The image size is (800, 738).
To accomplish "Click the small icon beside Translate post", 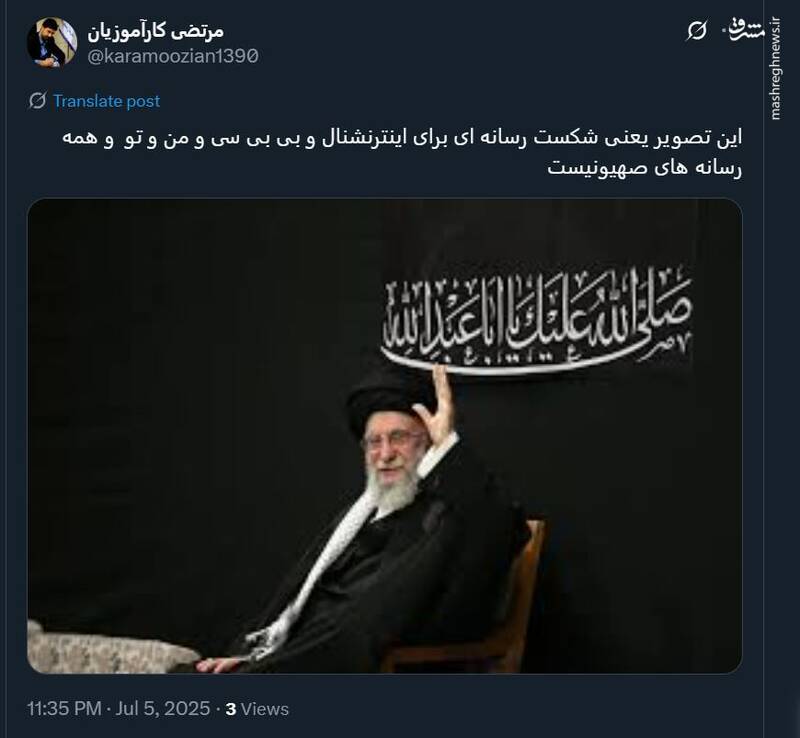I will [38, 101].
